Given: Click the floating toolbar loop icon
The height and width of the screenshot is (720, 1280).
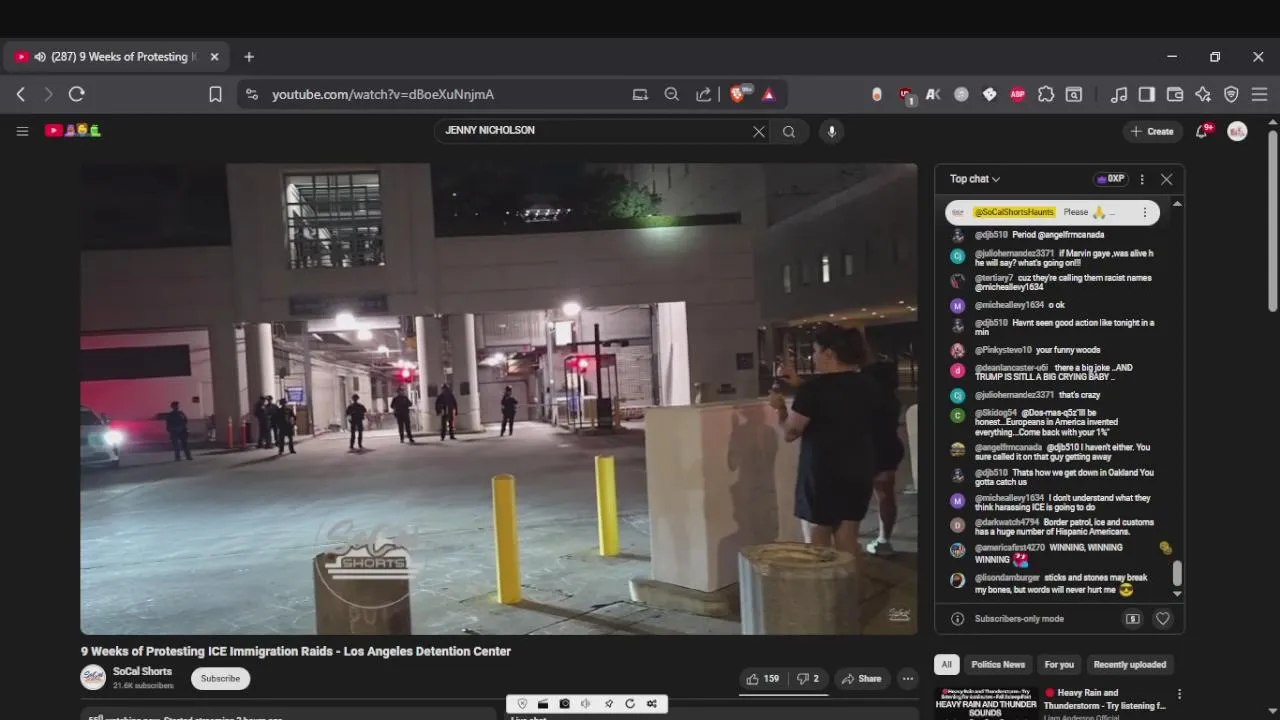Looking at the screenshot, I should 630,704.
